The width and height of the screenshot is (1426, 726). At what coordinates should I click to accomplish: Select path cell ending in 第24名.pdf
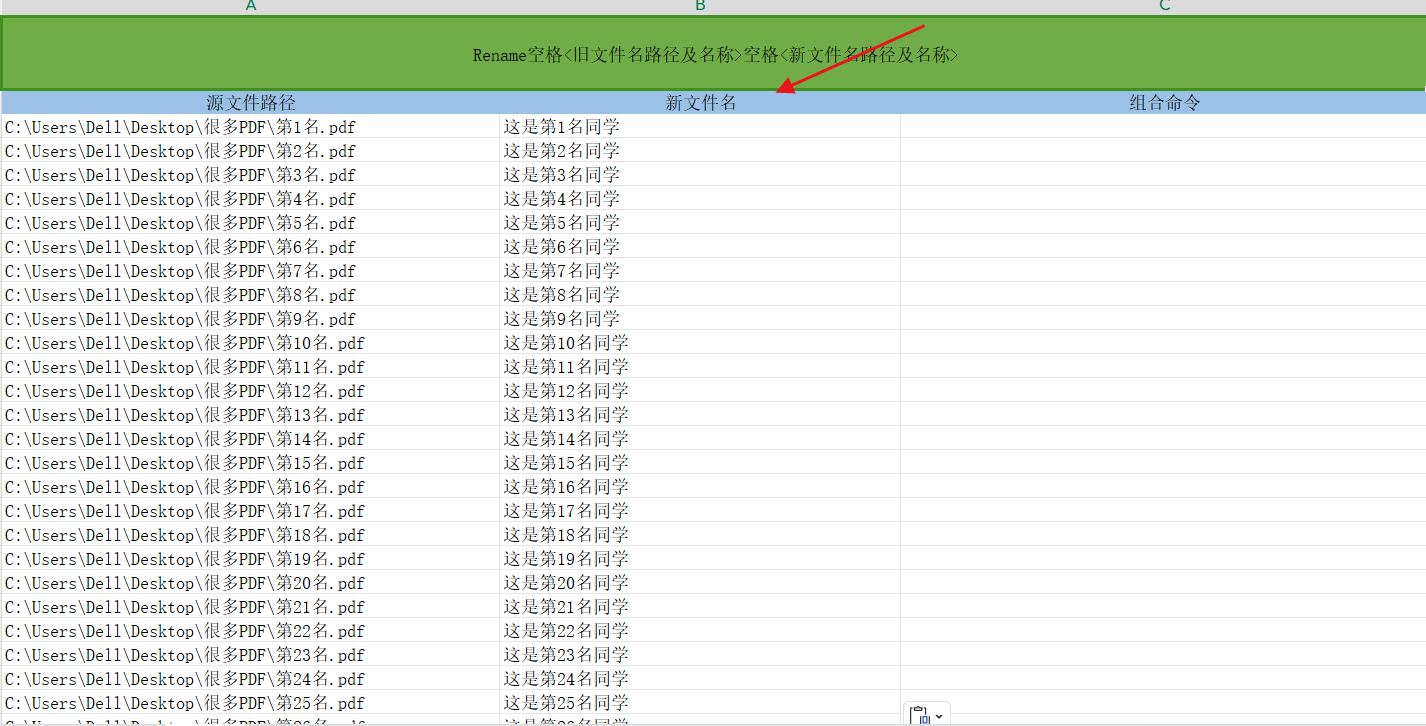pos(251,679)
